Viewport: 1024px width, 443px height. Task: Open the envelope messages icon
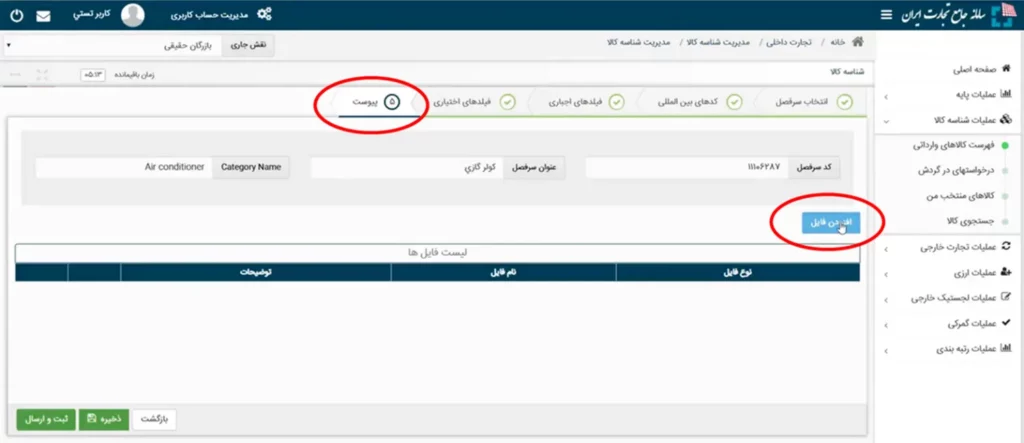(x=43, y=16)
